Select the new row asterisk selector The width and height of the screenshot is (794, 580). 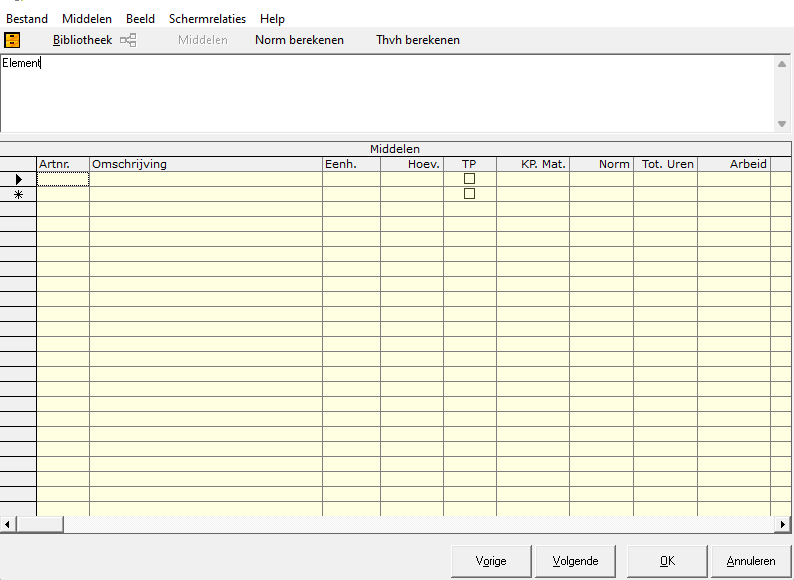(18, 194)
